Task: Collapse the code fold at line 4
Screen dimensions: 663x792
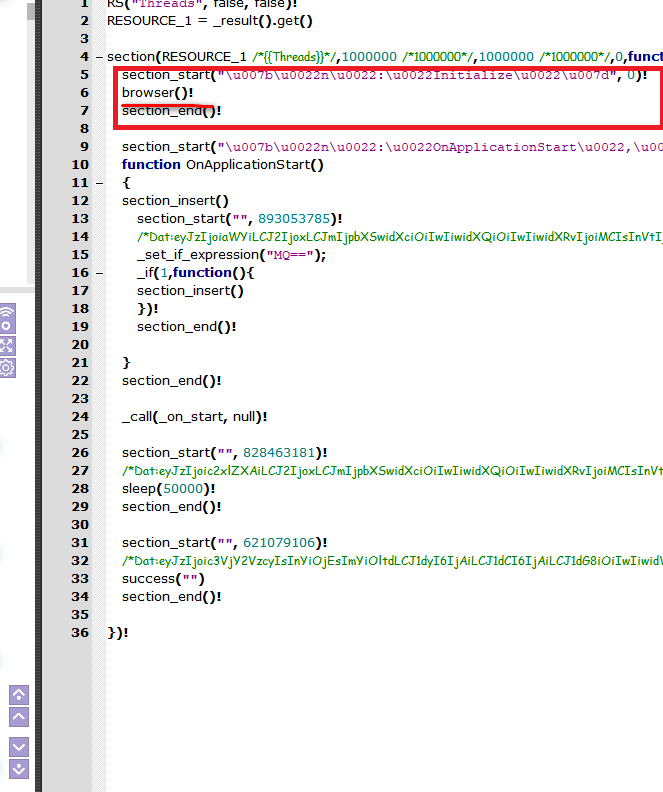Action: (x=98, y=57)
